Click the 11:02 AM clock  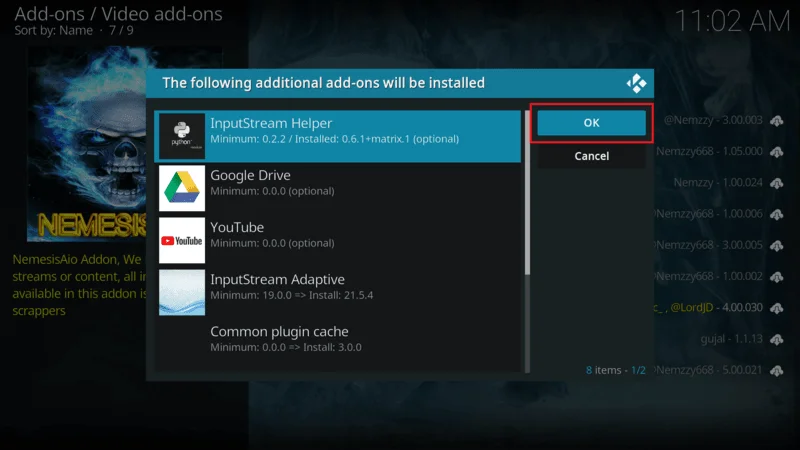click(x=732, y=22)
